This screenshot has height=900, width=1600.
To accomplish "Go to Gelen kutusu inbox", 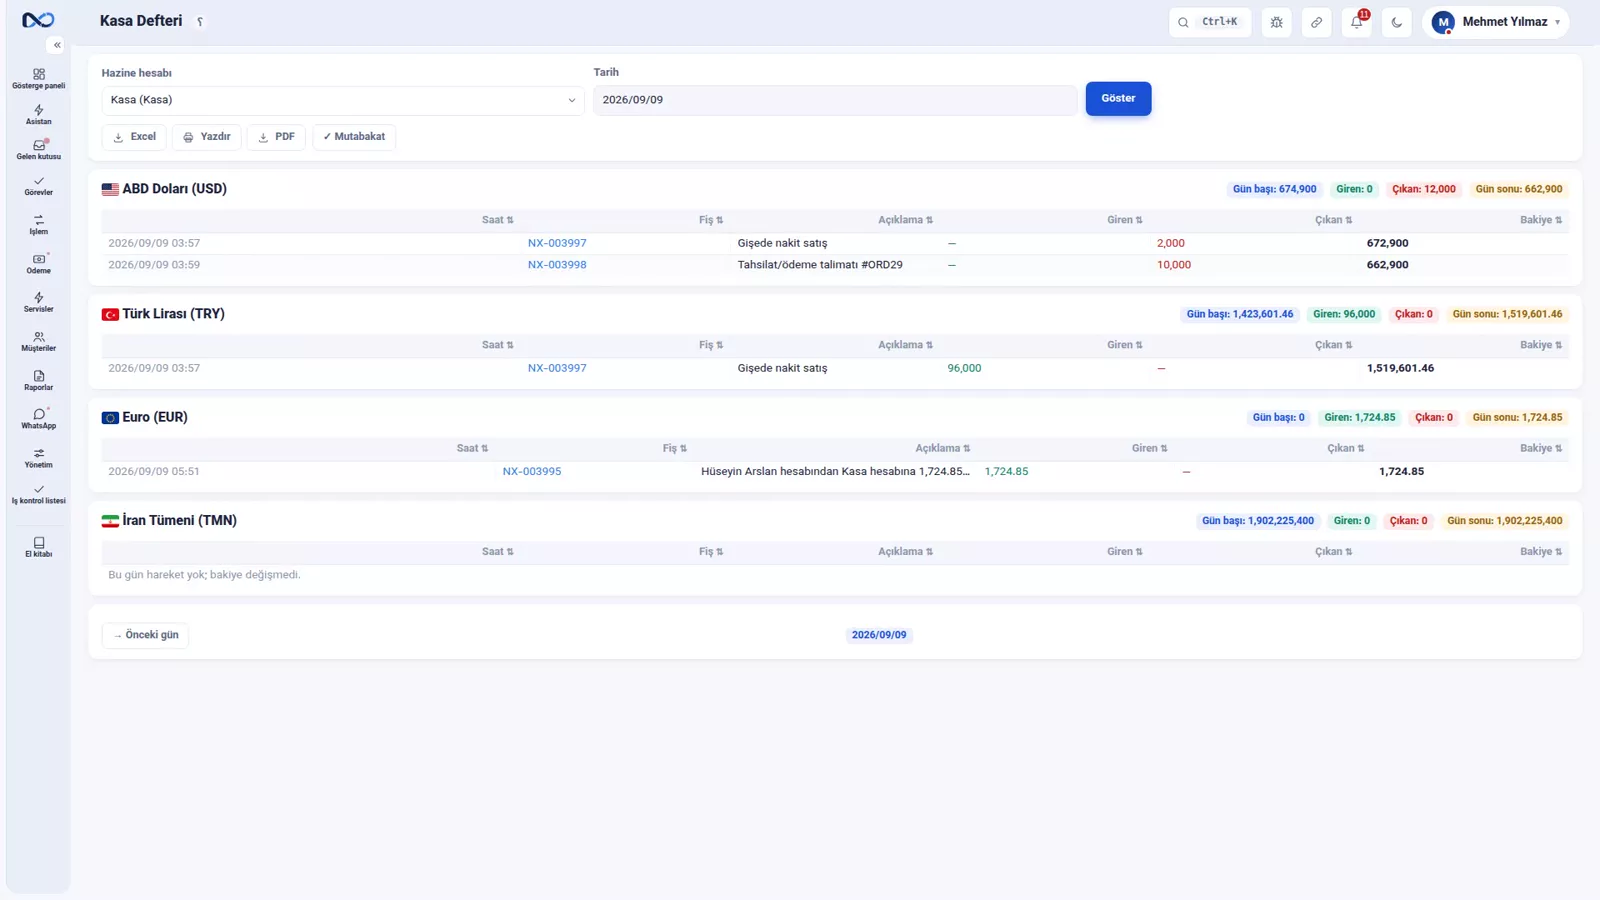I will tap(38, 150).
